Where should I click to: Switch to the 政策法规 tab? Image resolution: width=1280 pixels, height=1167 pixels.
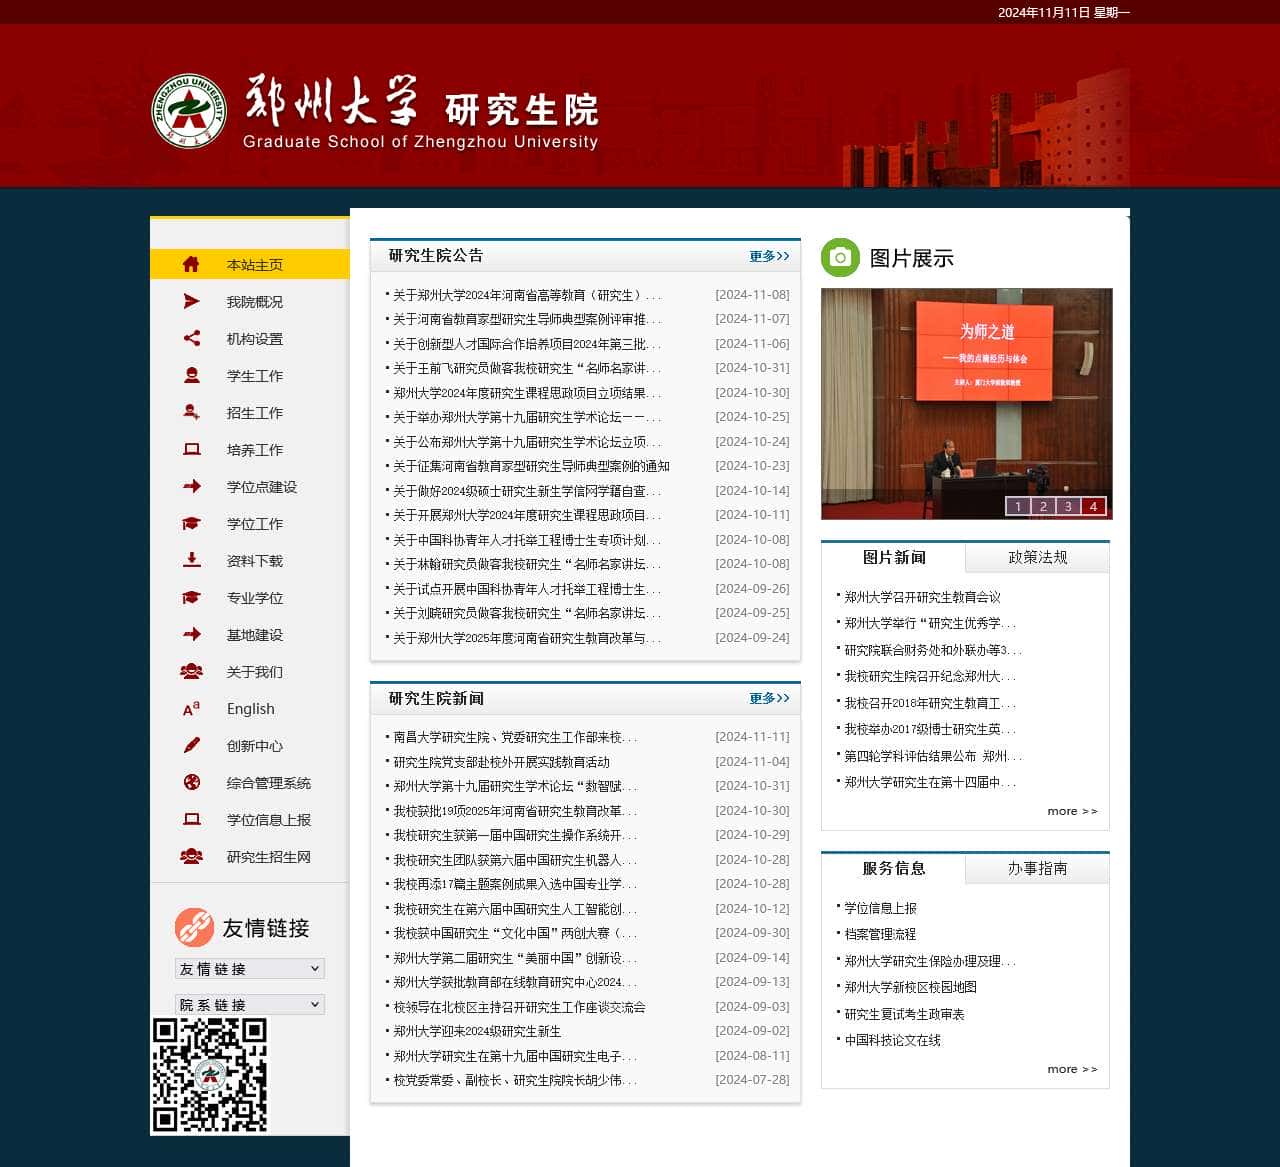[x=1038, y=557]
